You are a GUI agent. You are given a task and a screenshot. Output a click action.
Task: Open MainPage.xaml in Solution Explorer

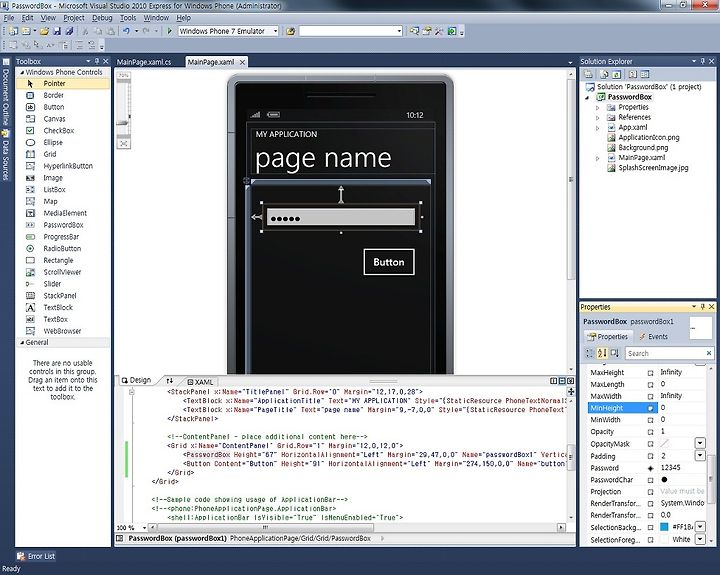pyautogui.click(x=641, y=158)
